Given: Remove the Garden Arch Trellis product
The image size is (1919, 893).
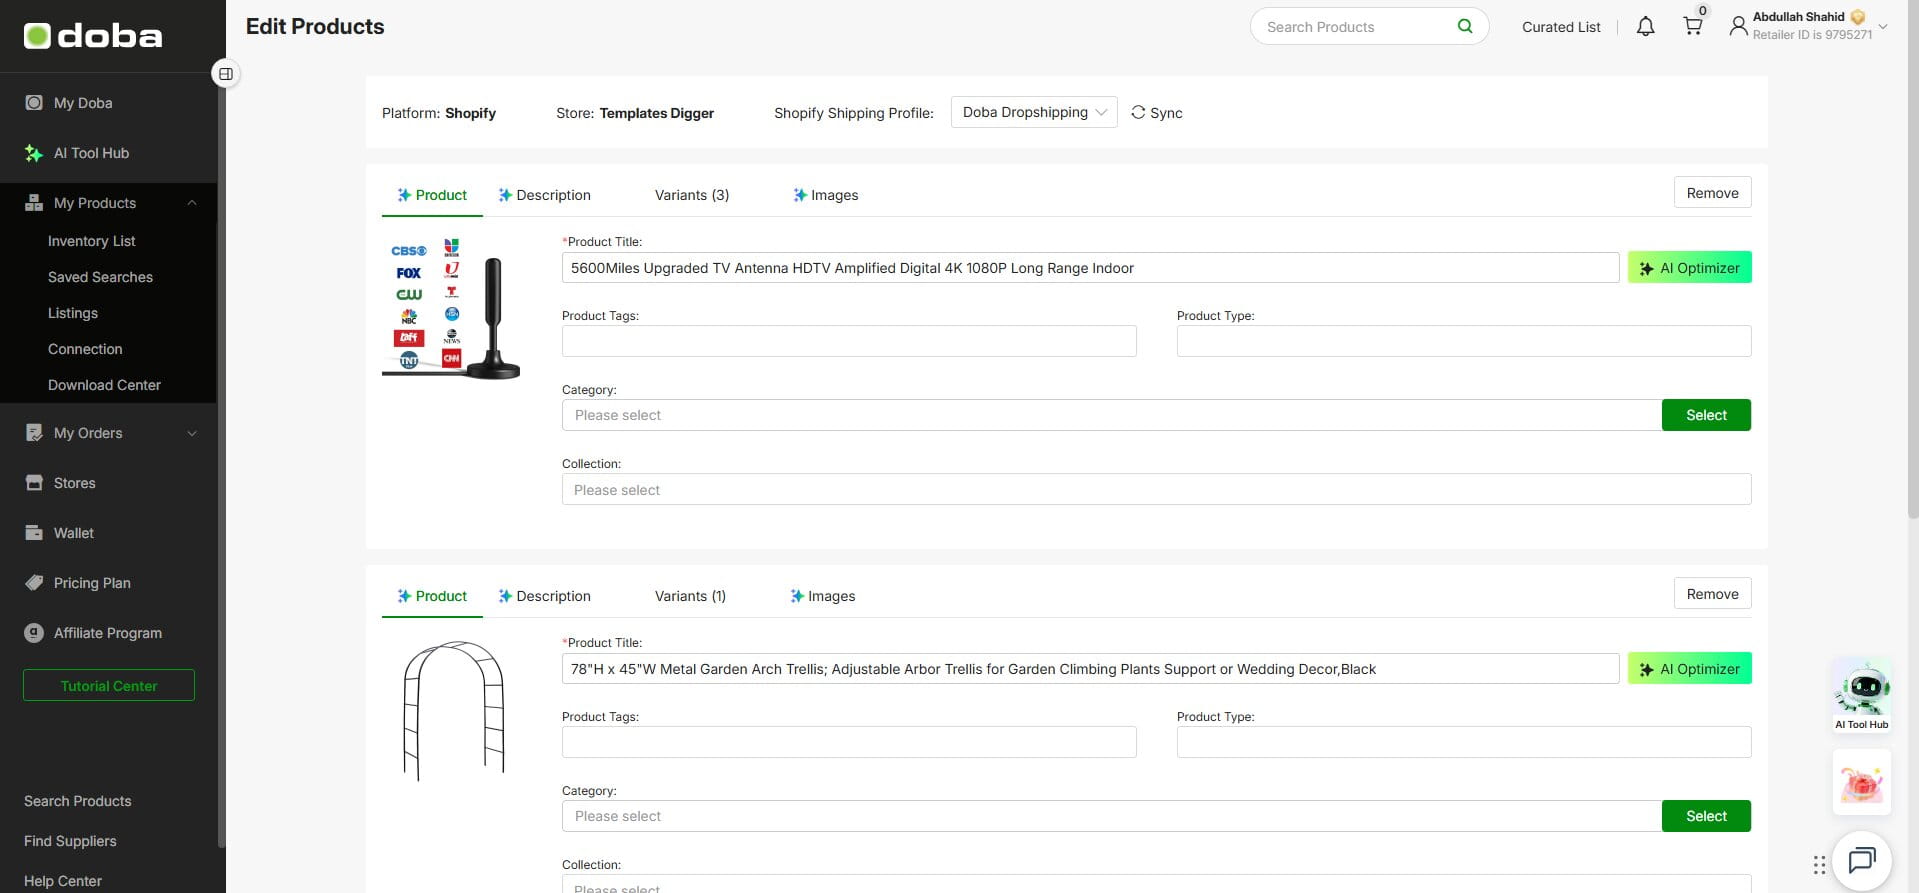Looking at the screenshot, I should coord(1712,594).
